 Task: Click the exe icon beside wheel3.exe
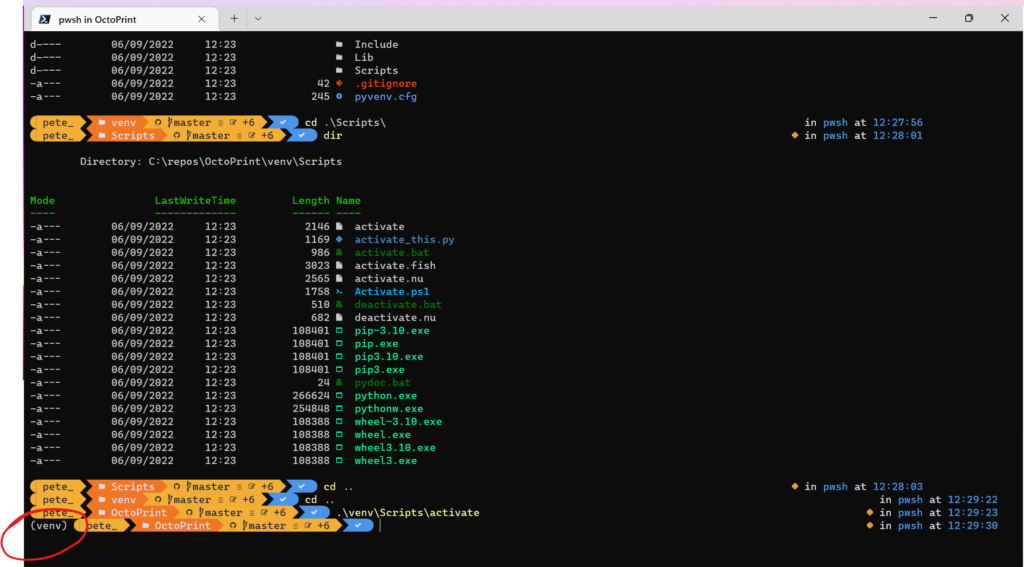(339, 461)
